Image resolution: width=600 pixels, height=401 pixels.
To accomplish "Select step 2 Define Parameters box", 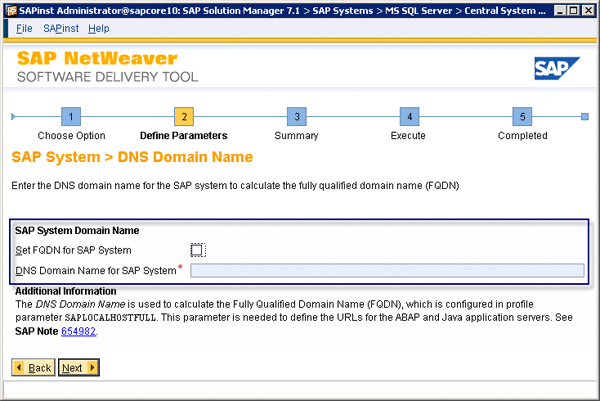I will pyautogui.click(x=183, y=117).
